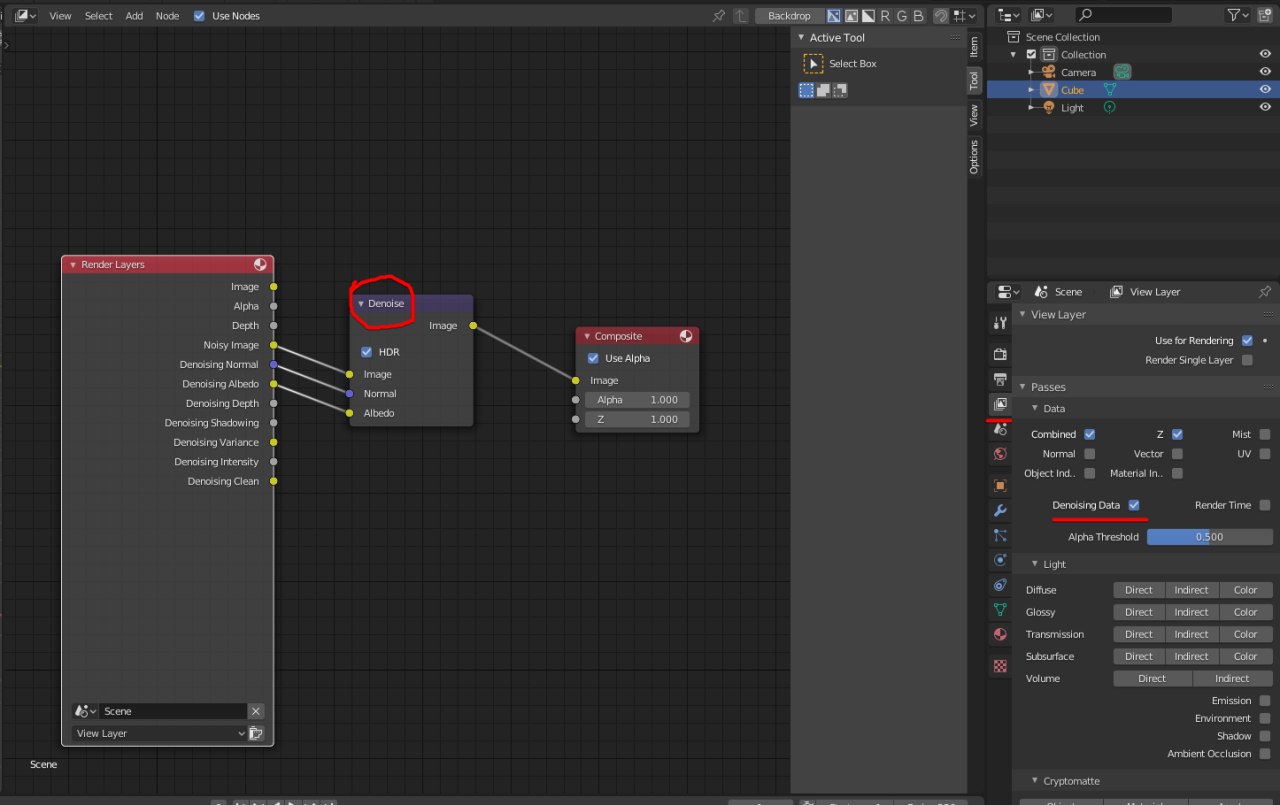Enable Glossy Indirect pass button

pos(1192,612)
